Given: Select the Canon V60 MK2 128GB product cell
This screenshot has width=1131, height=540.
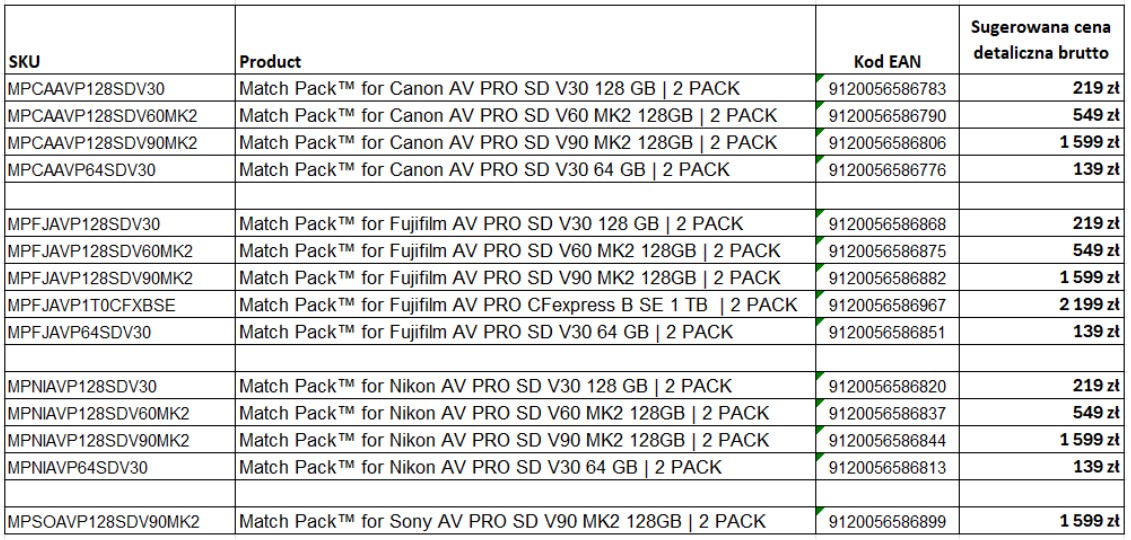Looking at the screenshot, I should pyautogui.click(x=526, y=115).
